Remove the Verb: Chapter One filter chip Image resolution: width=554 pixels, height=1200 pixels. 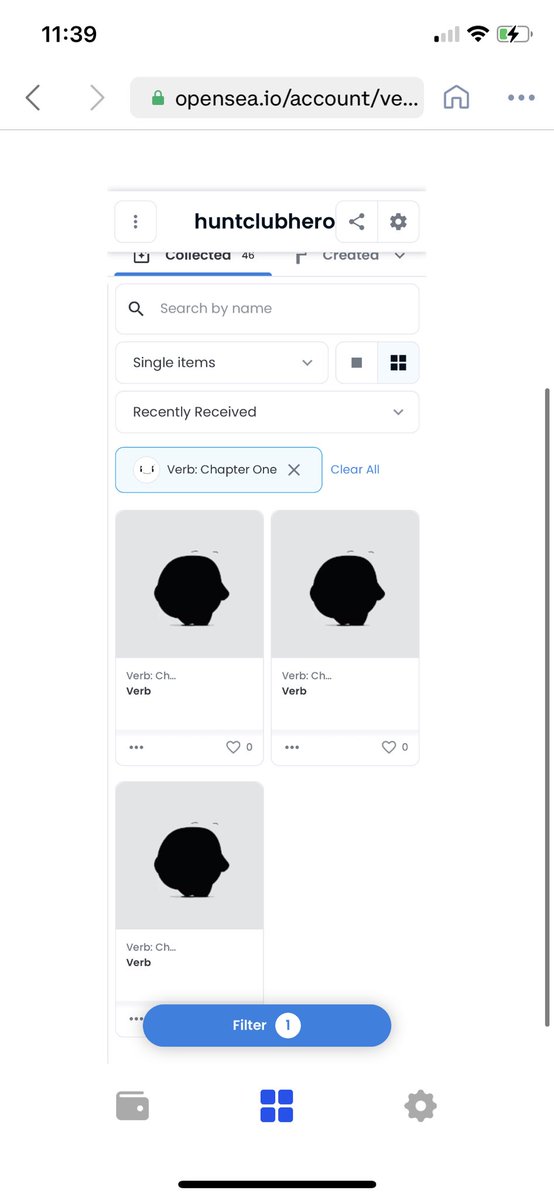click(x=294, y=470)
